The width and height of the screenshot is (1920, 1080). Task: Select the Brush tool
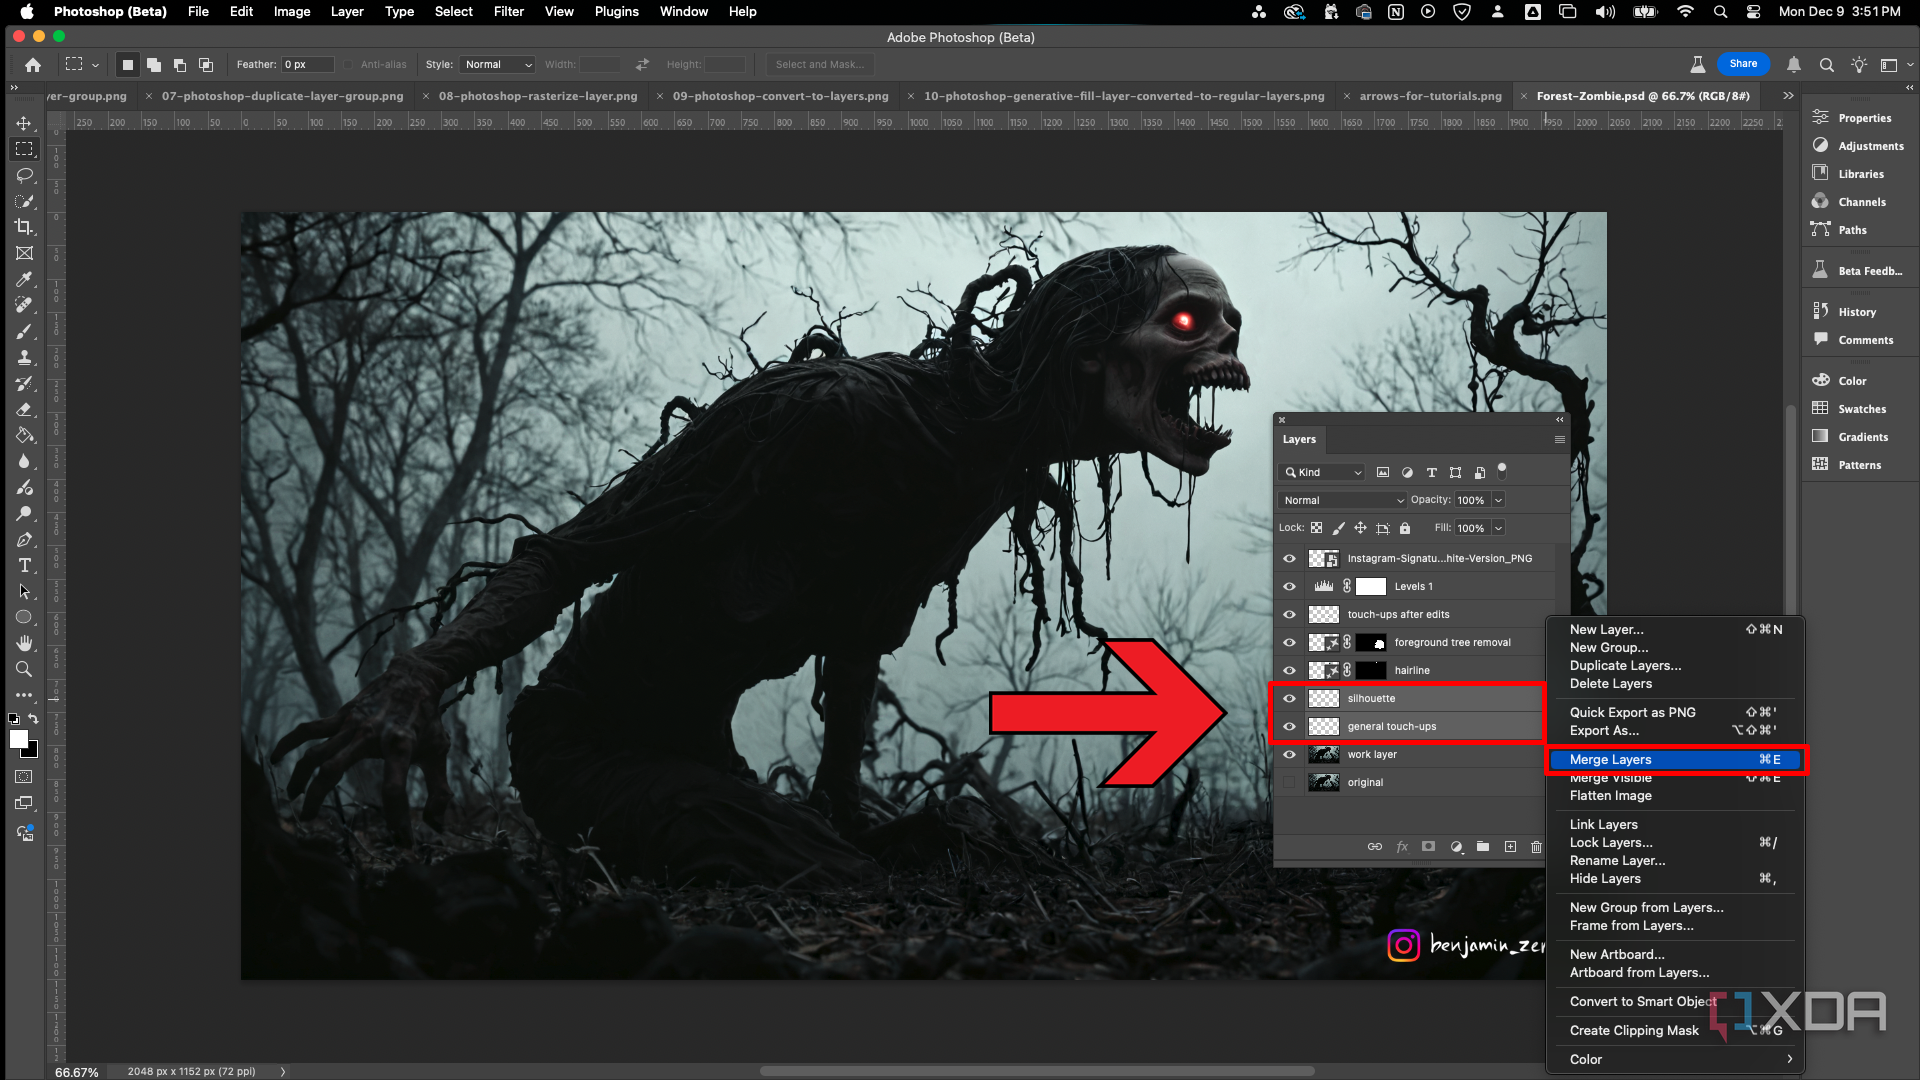(x=24, y=331)
